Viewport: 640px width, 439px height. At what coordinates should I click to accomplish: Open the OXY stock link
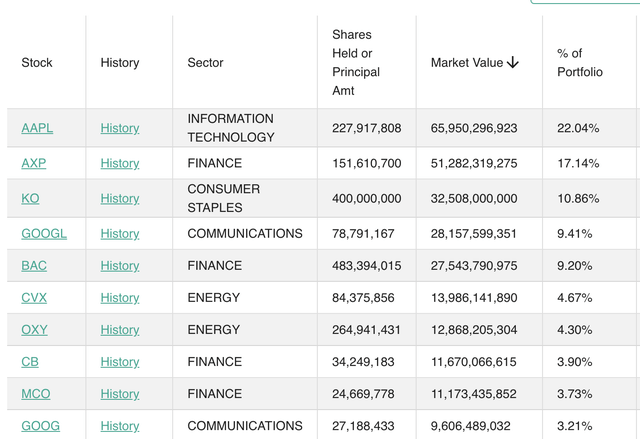[x=34, y=330]
